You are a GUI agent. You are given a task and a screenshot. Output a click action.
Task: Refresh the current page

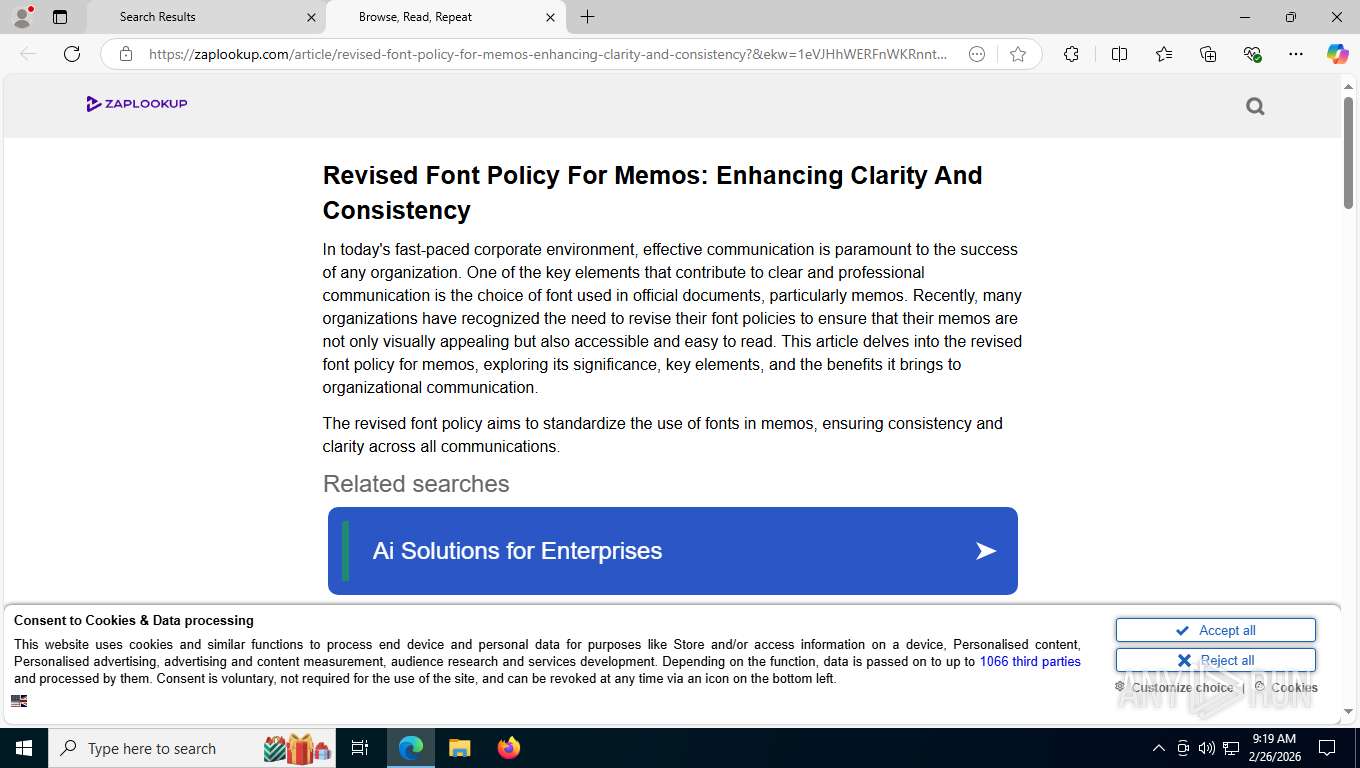point(72,54)
